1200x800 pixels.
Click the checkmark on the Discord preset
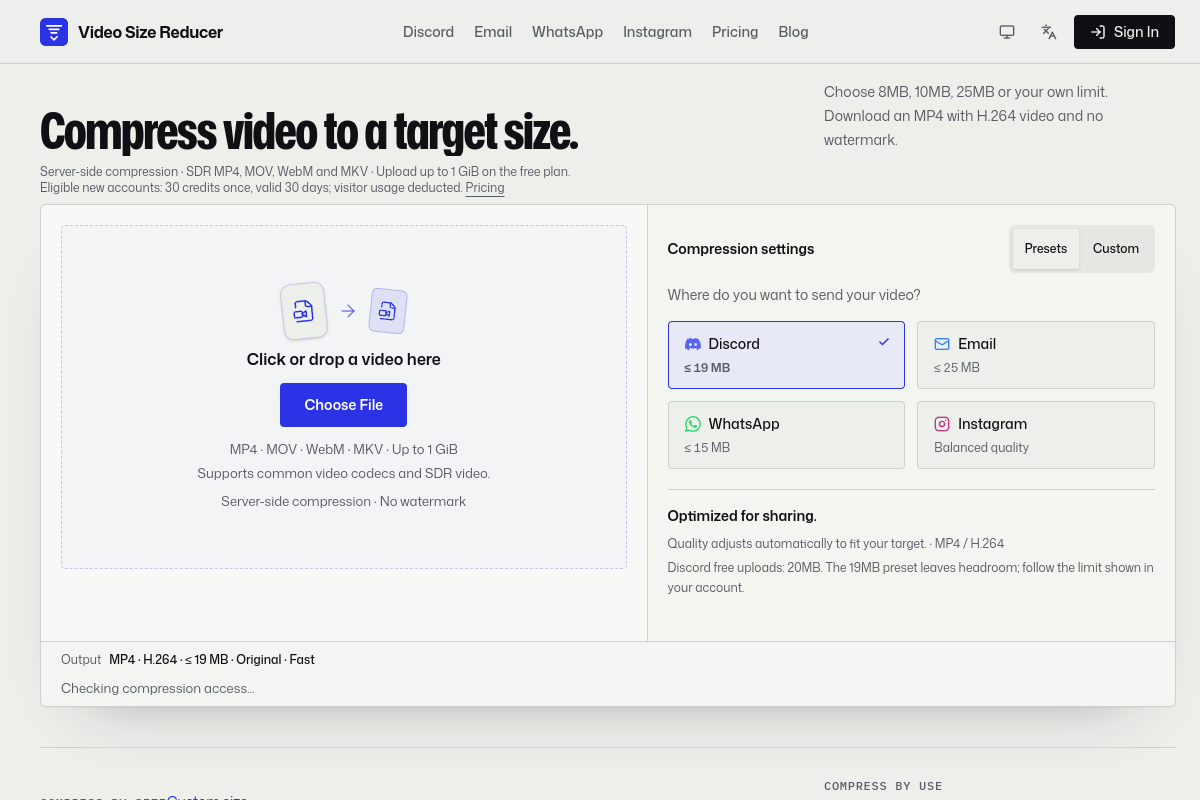coord(884,342)
